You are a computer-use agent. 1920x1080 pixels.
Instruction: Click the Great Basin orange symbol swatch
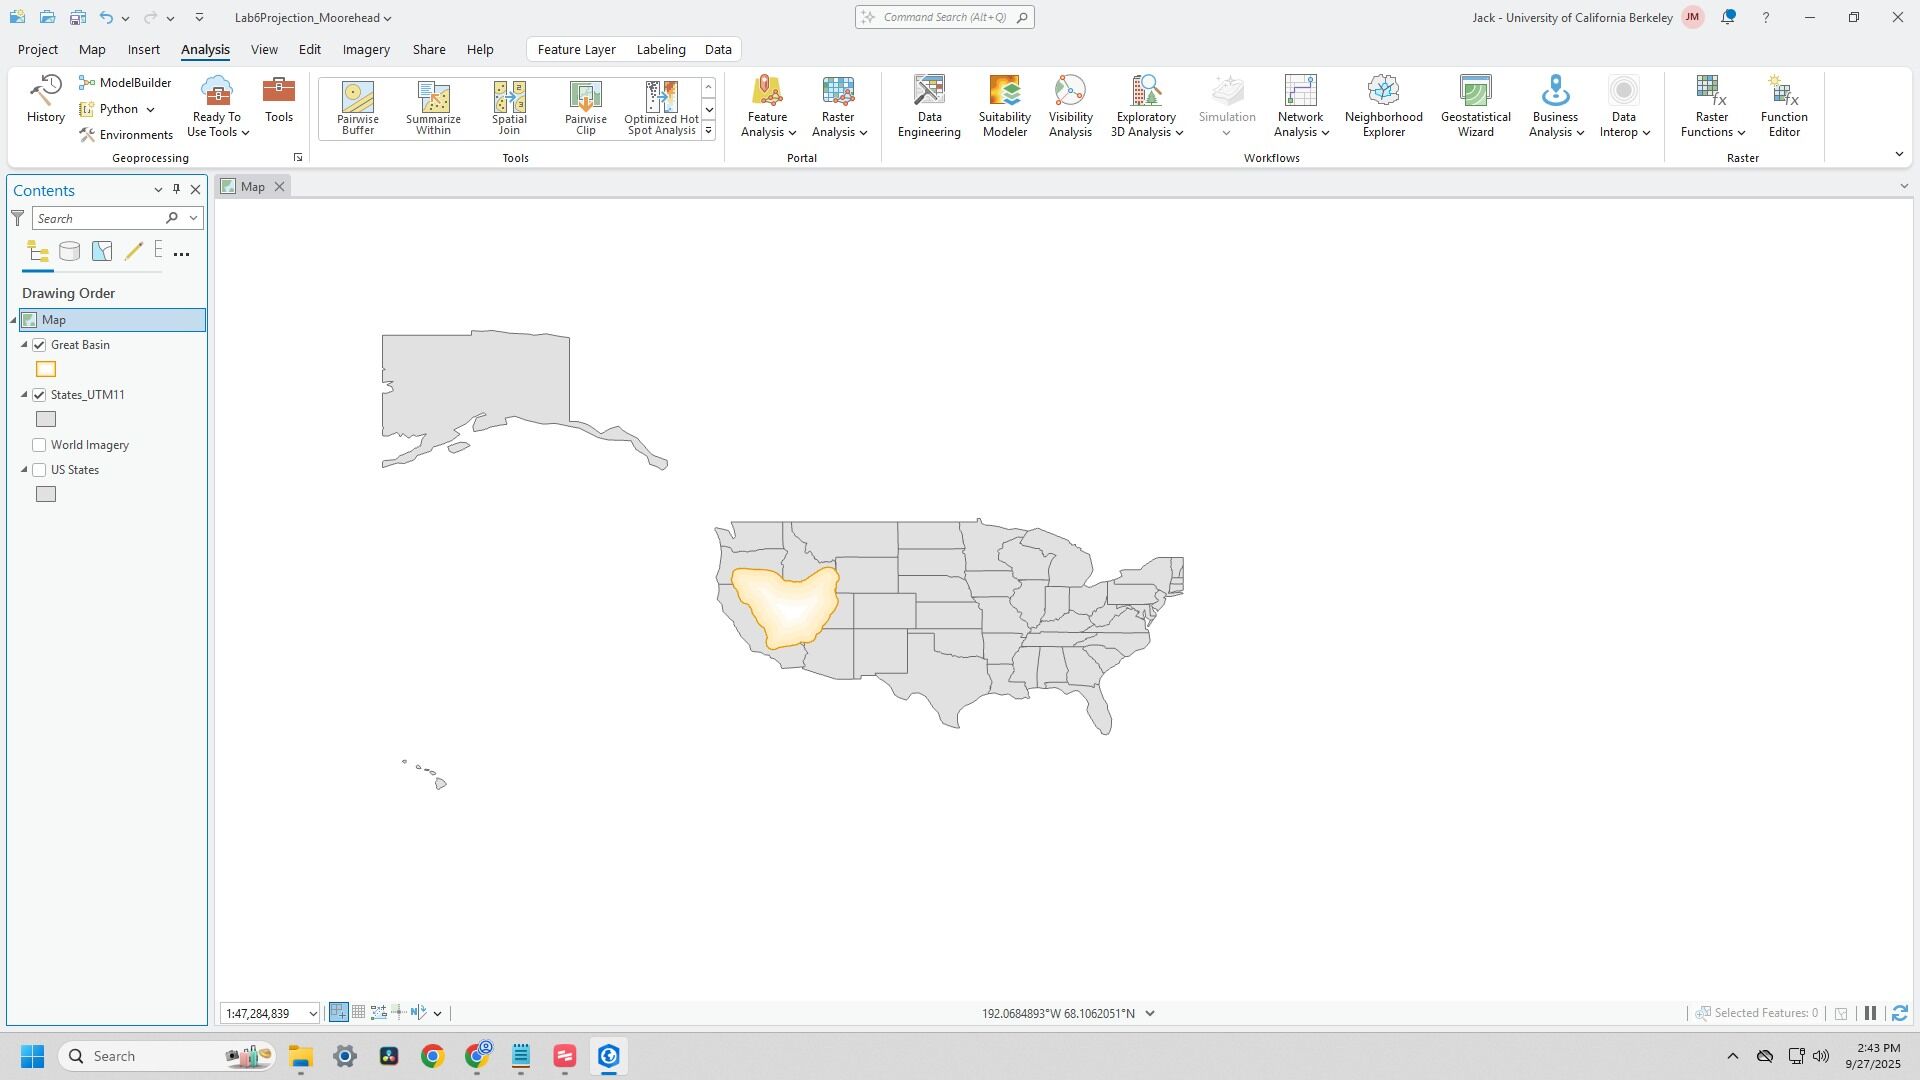[x=46, y=370]
